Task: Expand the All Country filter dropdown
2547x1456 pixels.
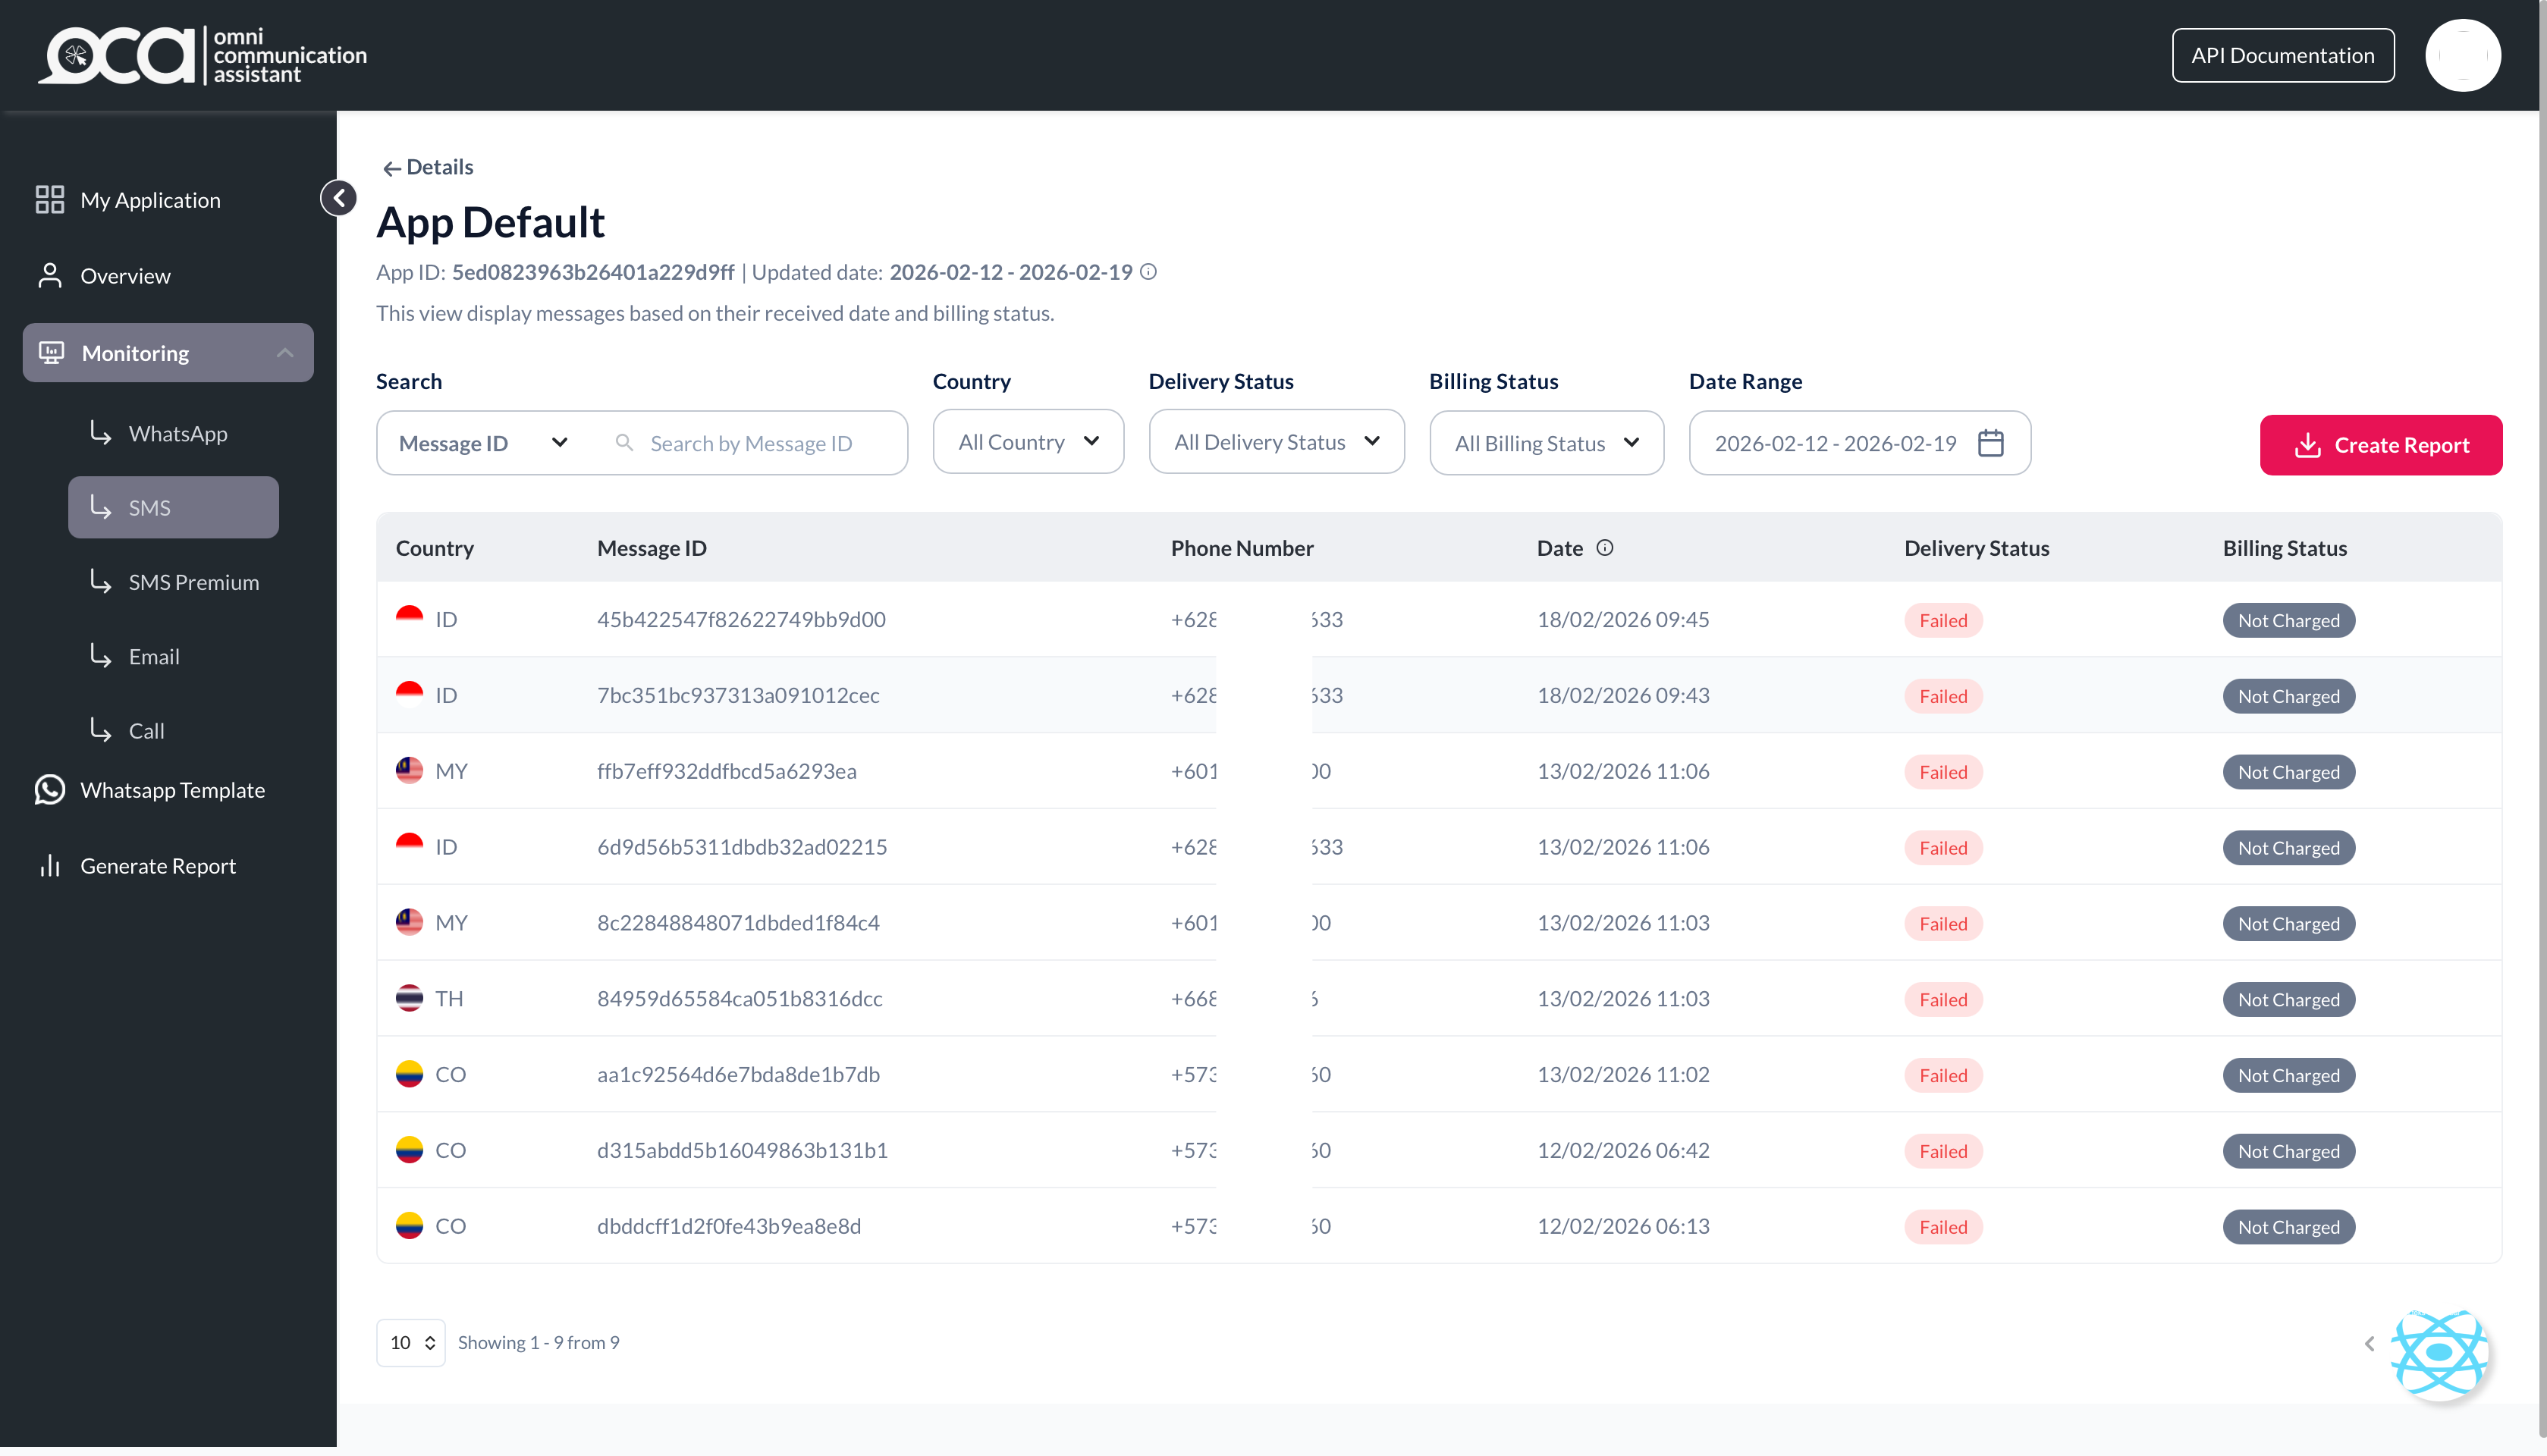Action: 1028,442
